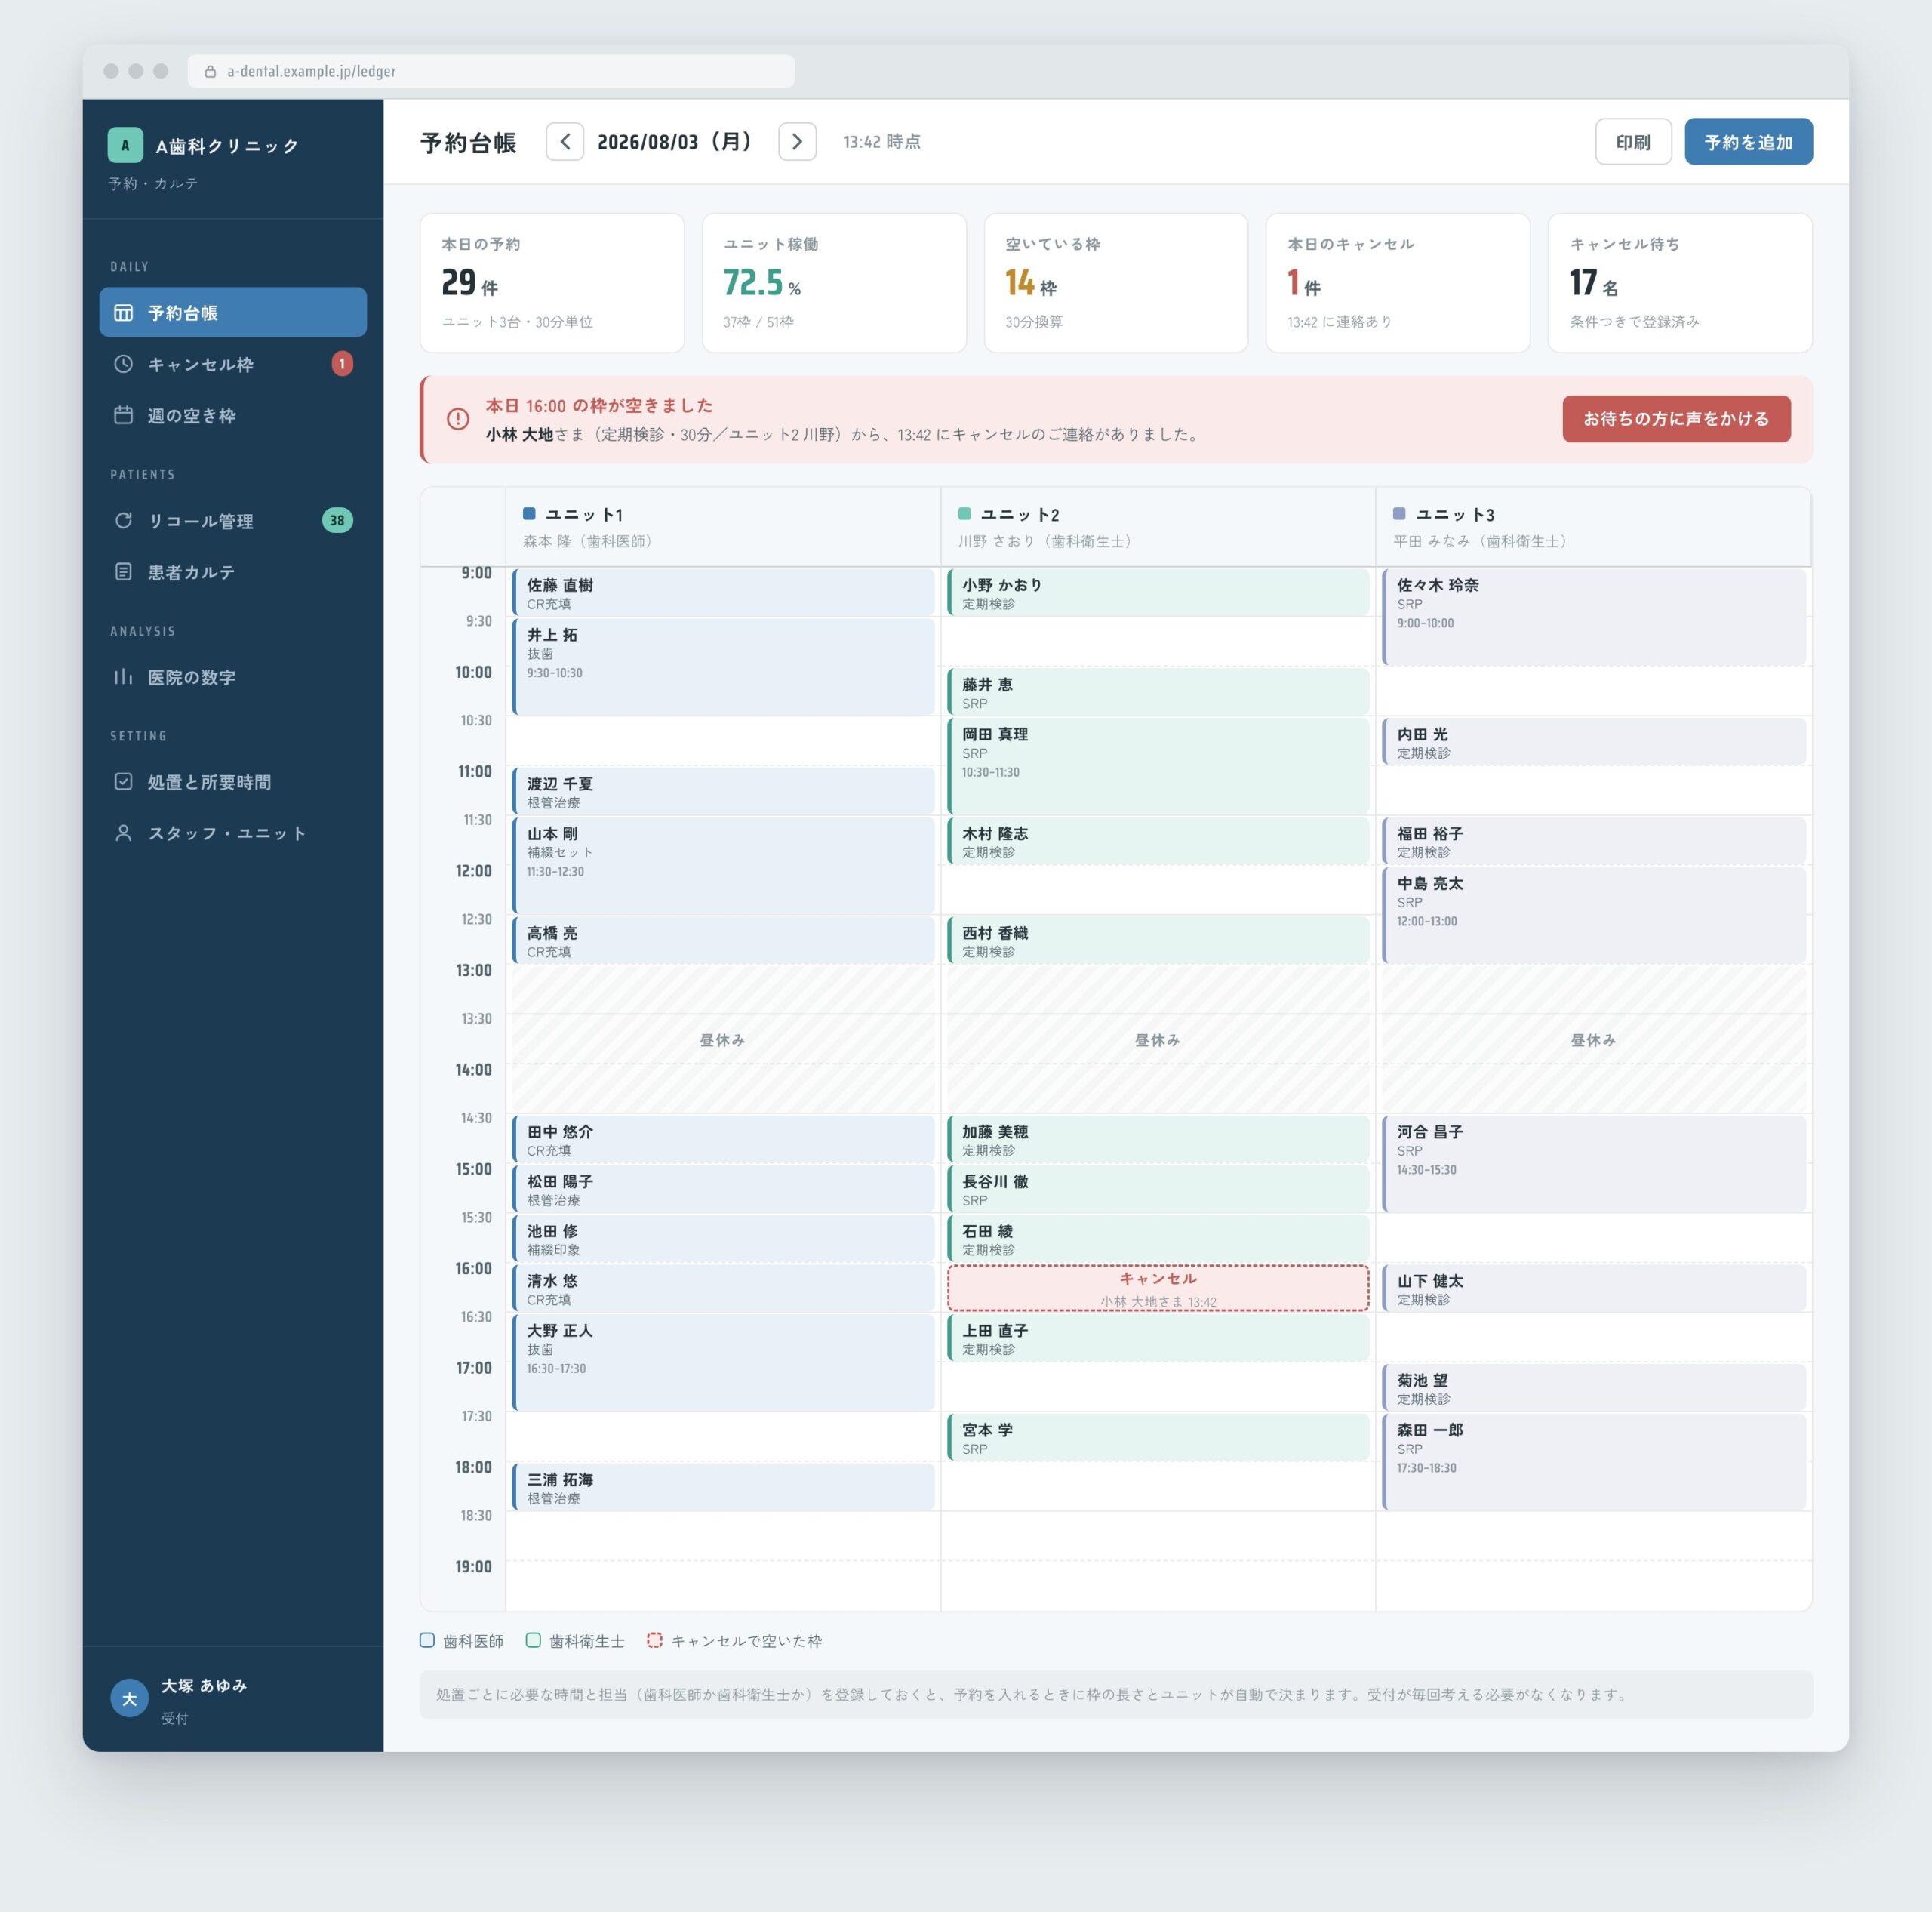Click the 処置と所要時間 checkbox icon

pyautogui.click(x=123, y=781)
